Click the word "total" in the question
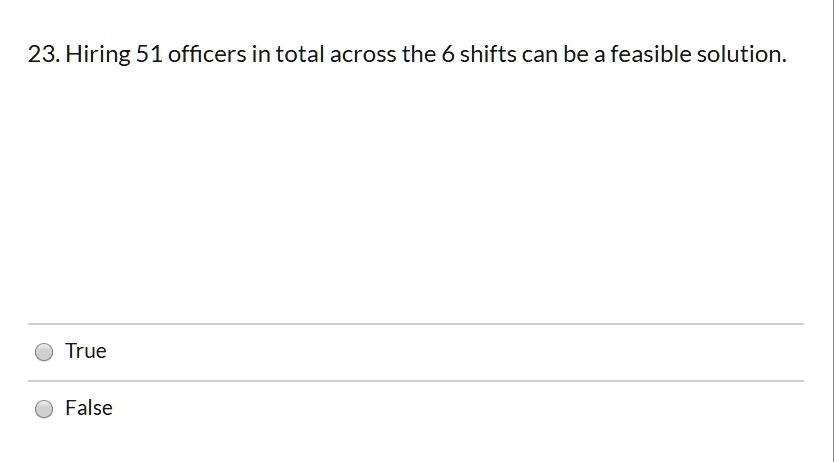This screenshot has width=834, height=462. click(299, 54)
